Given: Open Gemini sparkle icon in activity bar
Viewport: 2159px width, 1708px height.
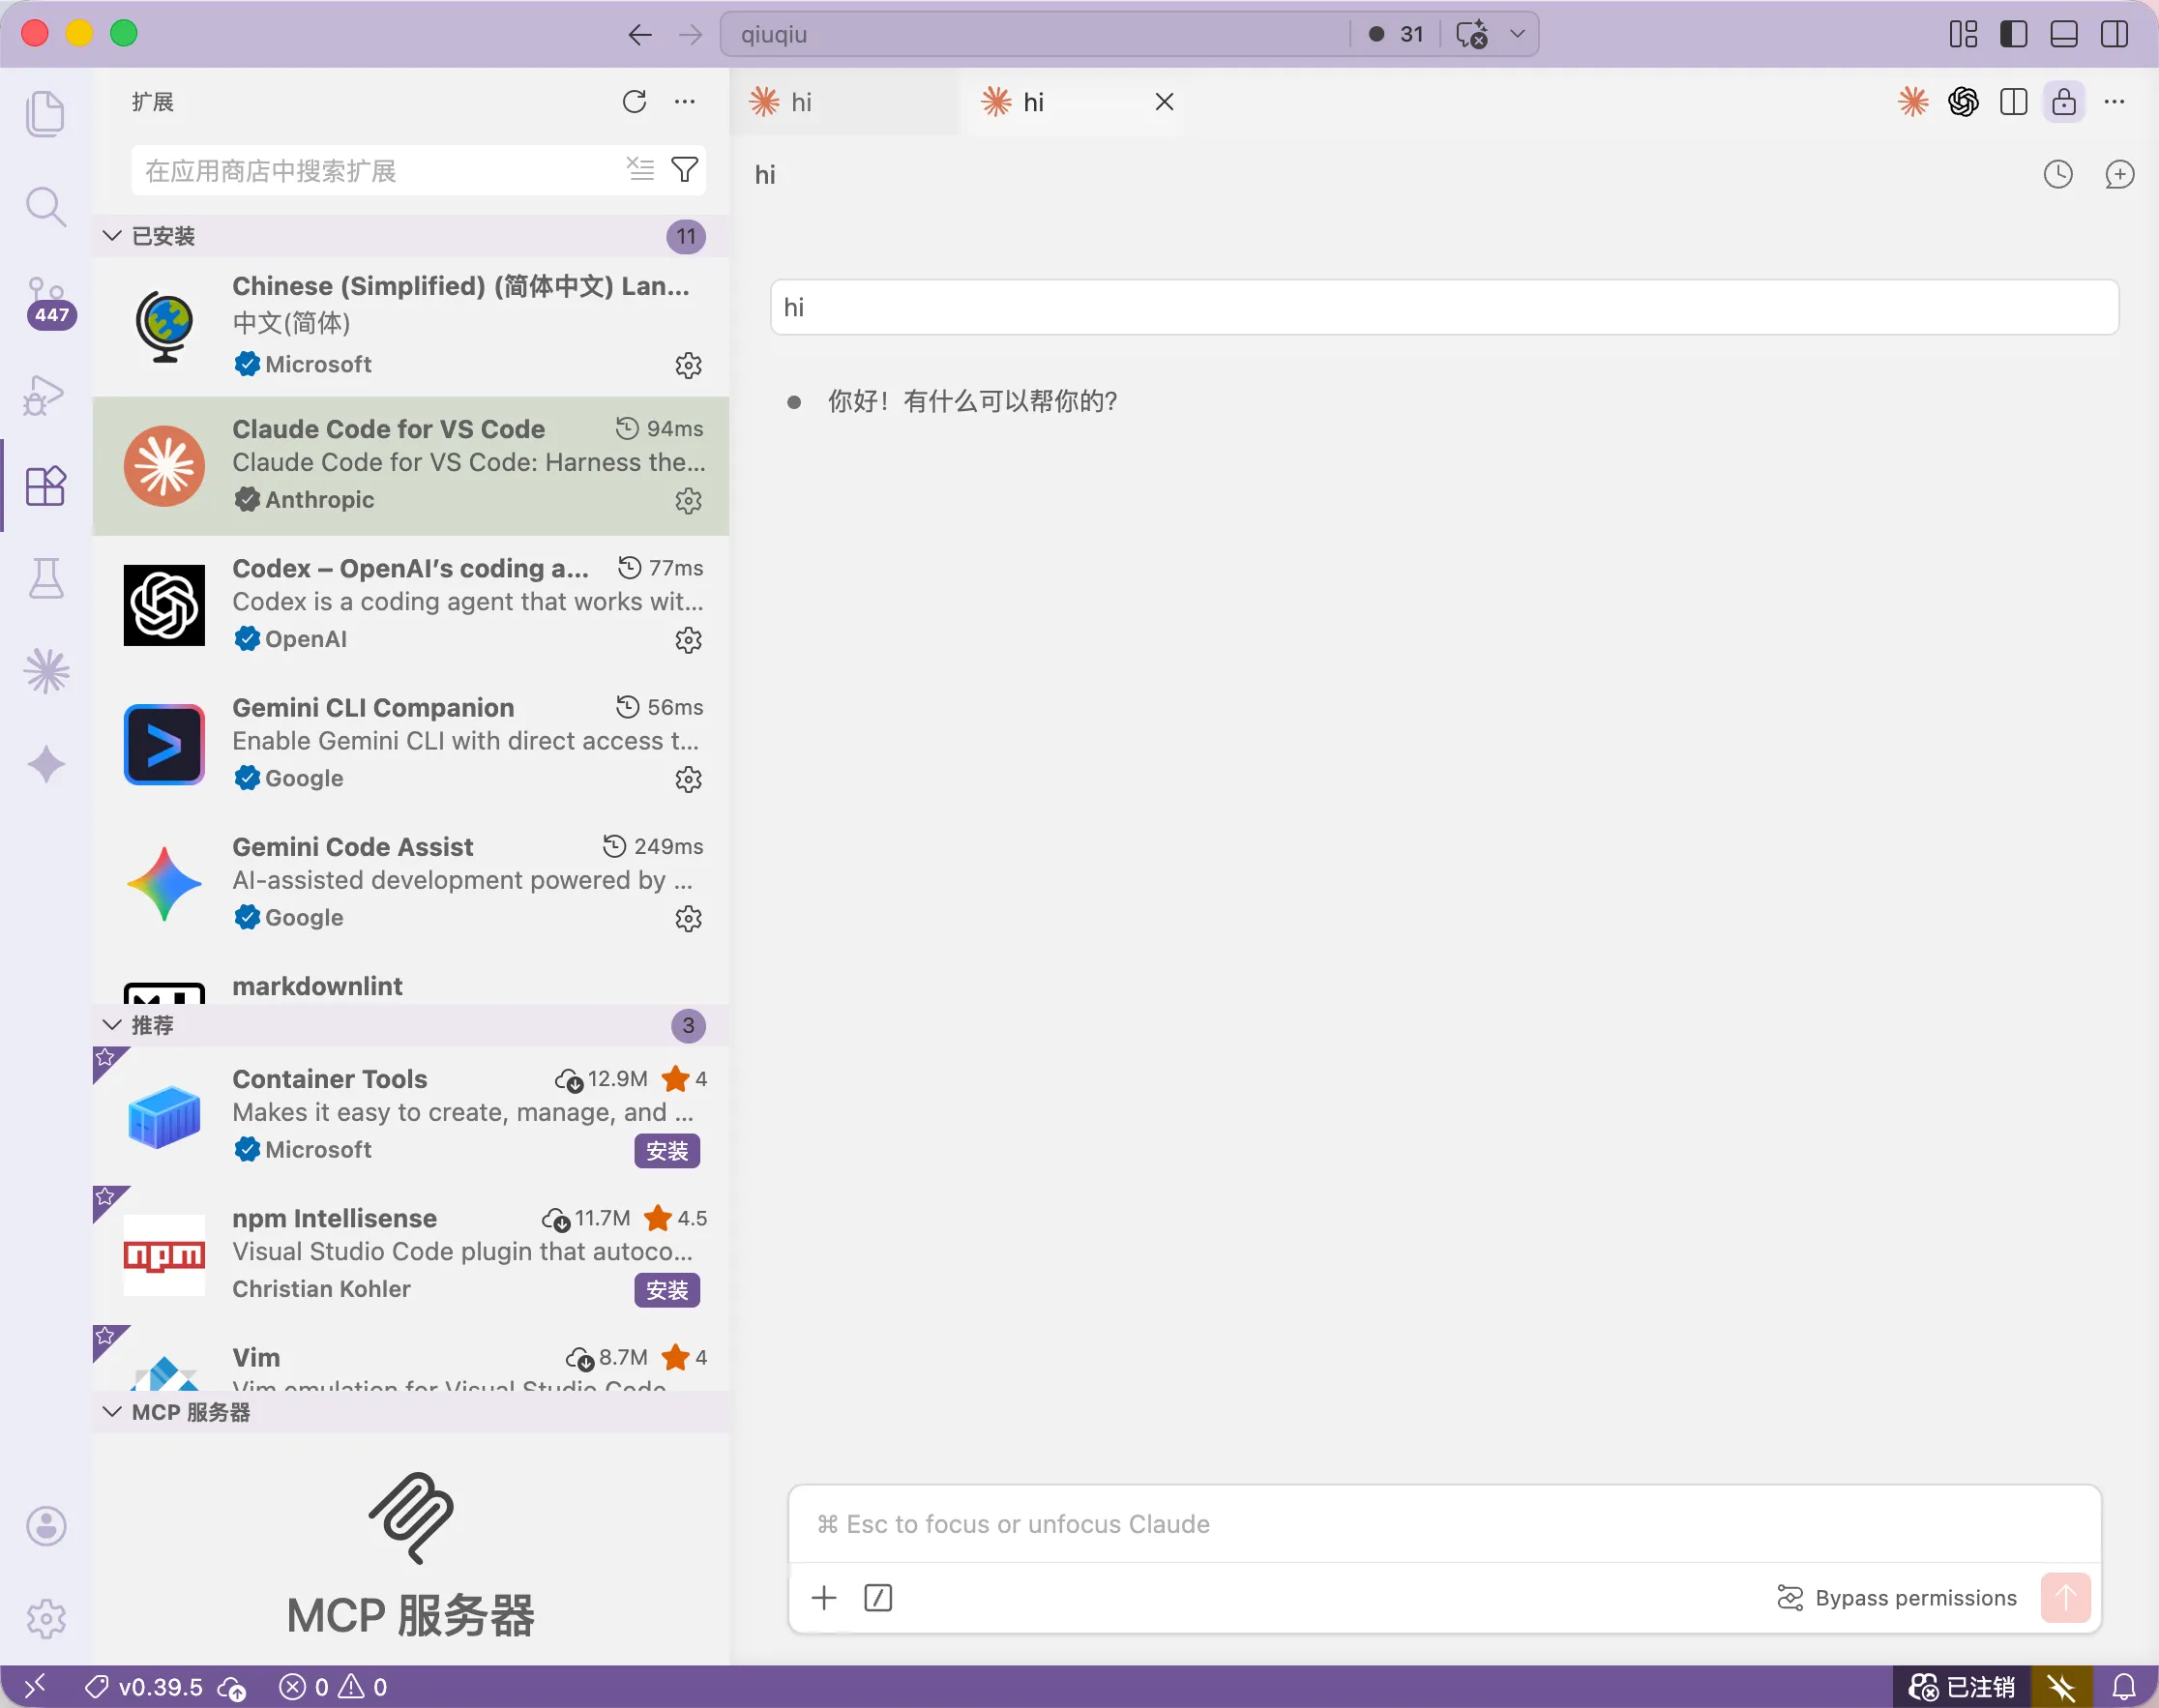Looking at the screenshot, I should pos(46,764).
